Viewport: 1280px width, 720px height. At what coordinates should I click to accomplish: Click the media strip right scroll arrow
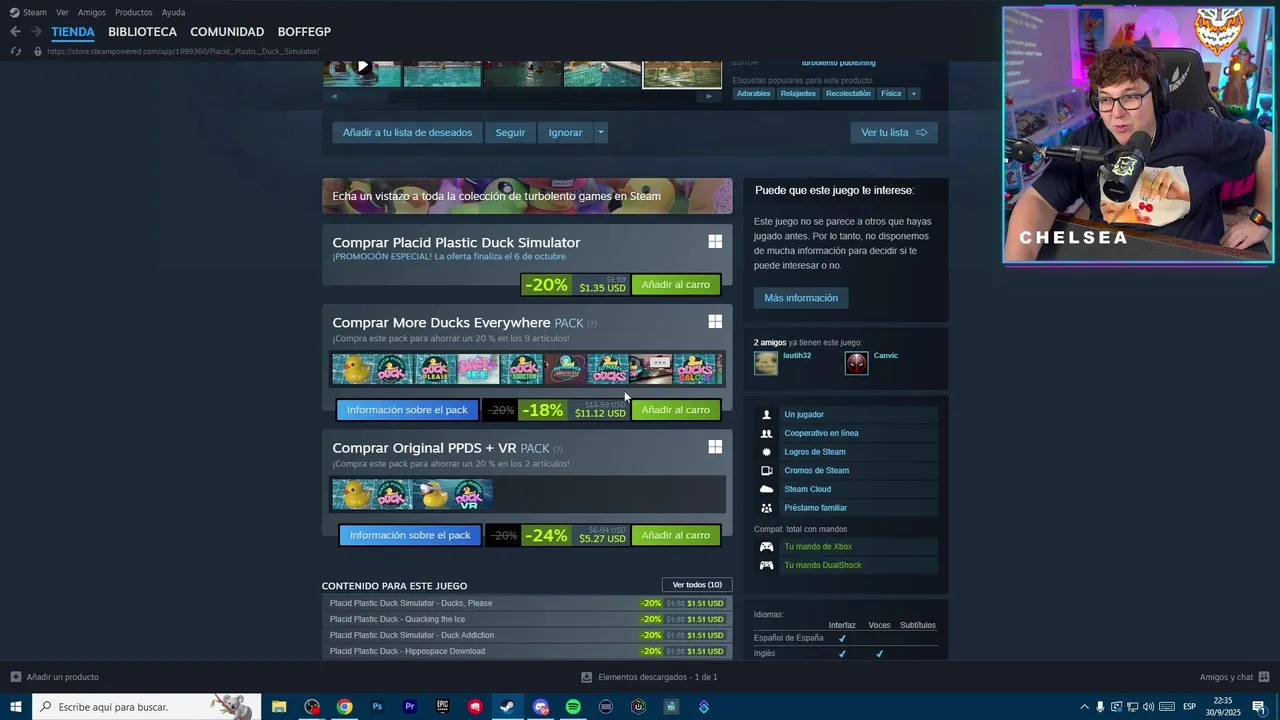[709, 96]
